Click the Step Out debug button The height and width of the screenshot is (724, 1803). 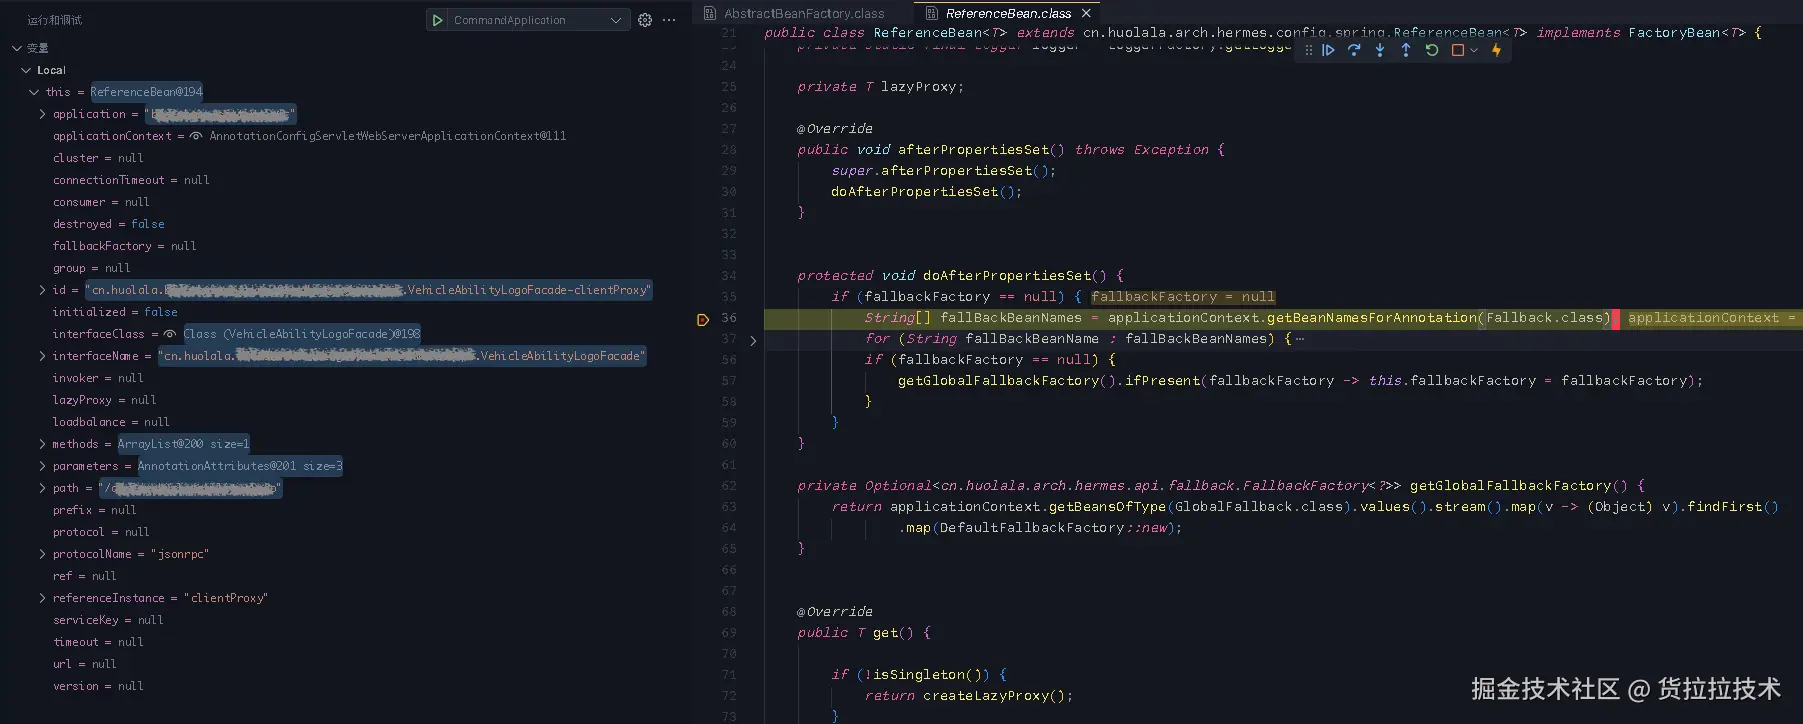[x=1406, y=50]
